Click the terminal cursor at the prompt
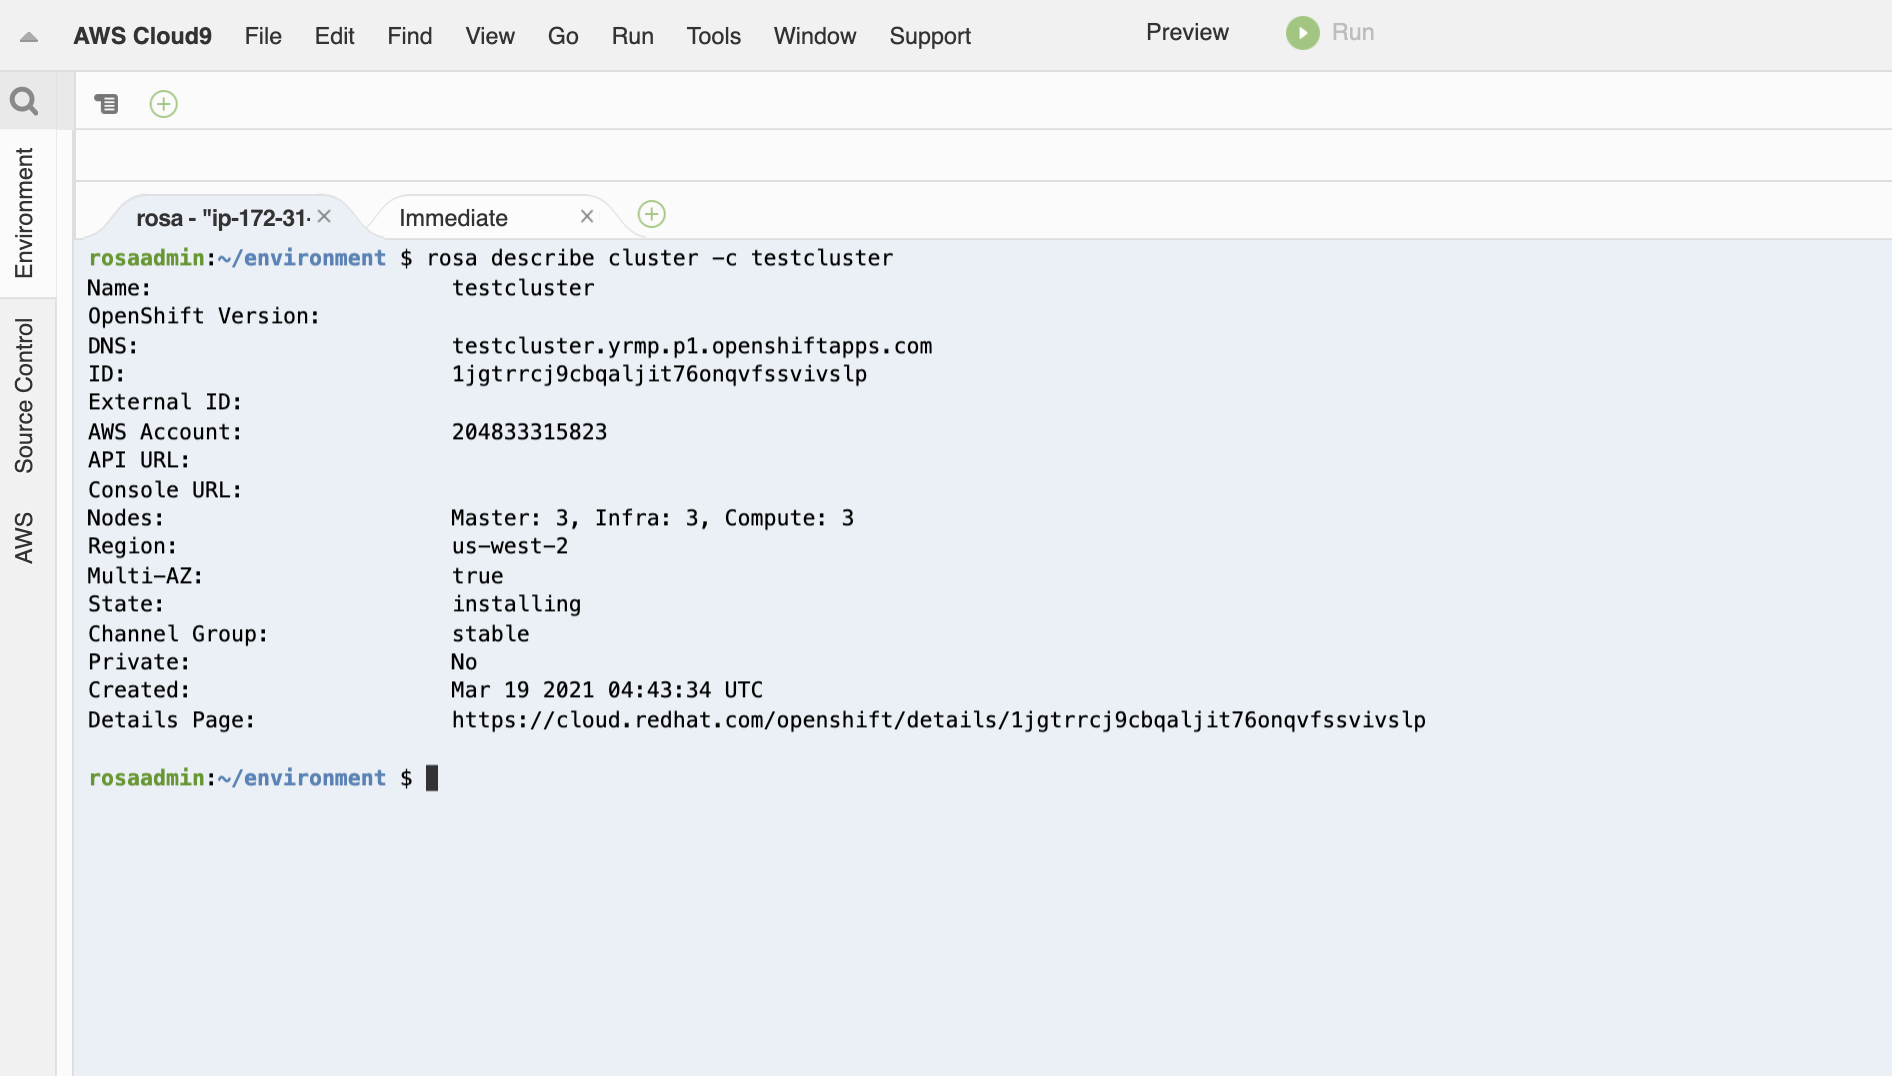Viewport: 1892px width, 1076px height. [432, 778]
